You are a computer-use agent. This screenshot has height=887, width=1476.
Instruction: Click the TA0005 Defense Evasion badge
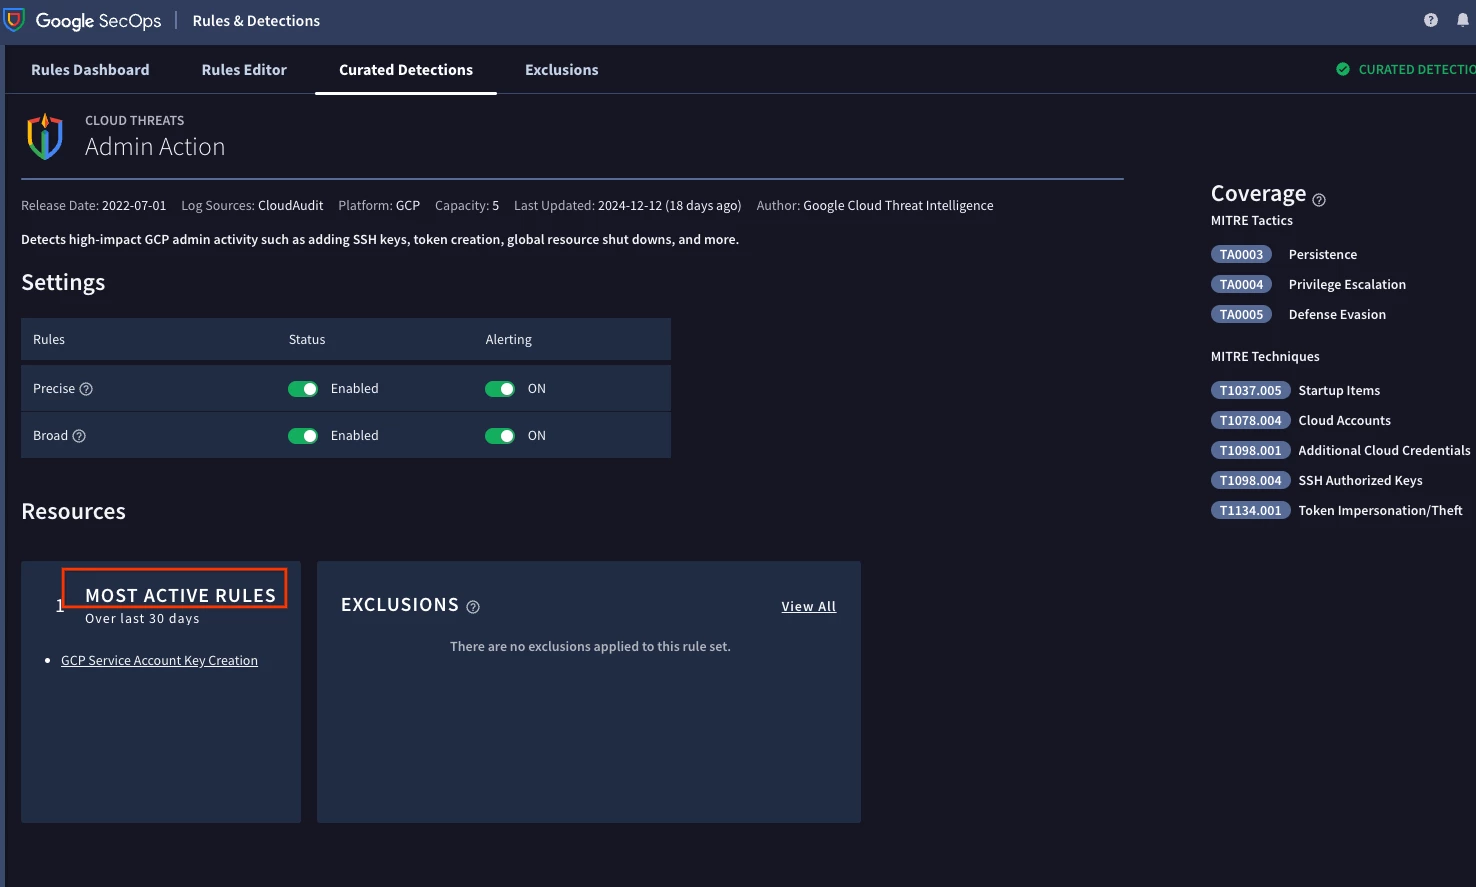pos(1241,314)
